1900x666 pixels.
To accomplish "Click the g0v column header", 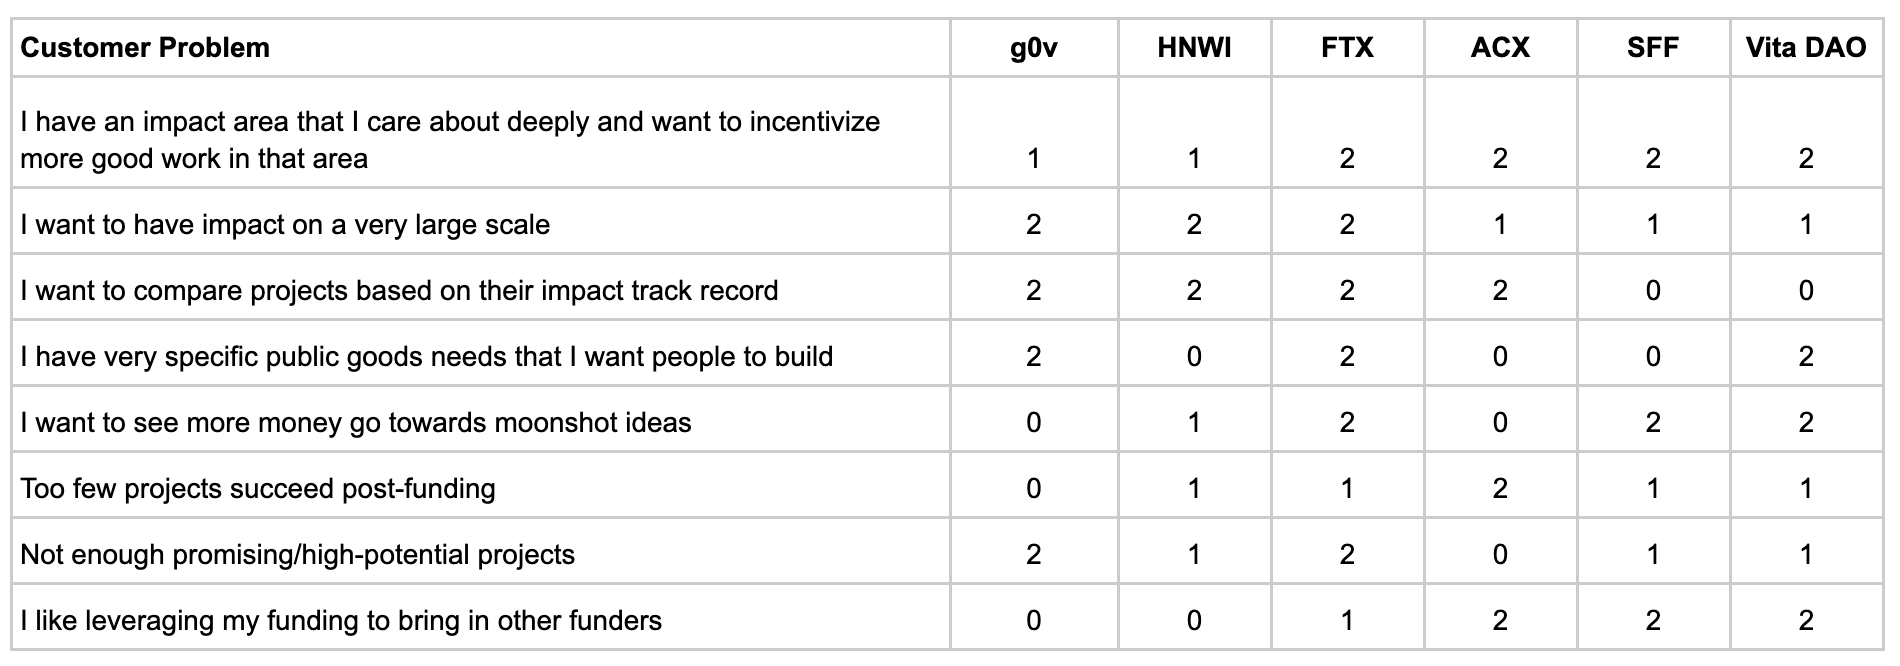I will [1034, 48].
